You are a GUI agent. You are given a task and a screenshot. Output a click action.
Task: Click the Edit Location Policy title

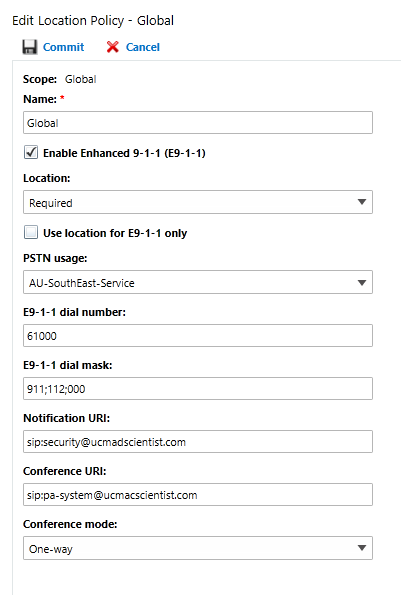(x=93, y=20)
